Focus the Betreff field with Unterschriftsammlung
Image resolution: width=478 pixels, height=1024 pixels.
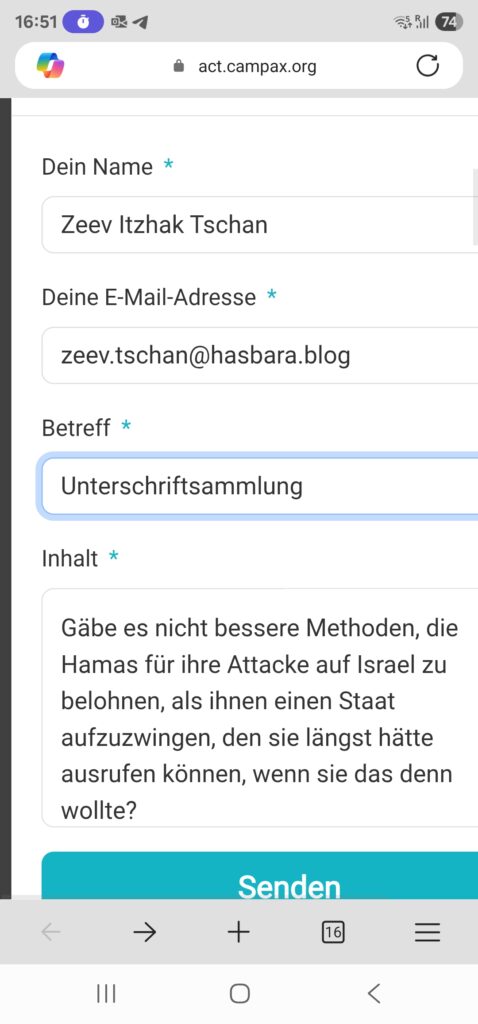click(x=260, y=487)
